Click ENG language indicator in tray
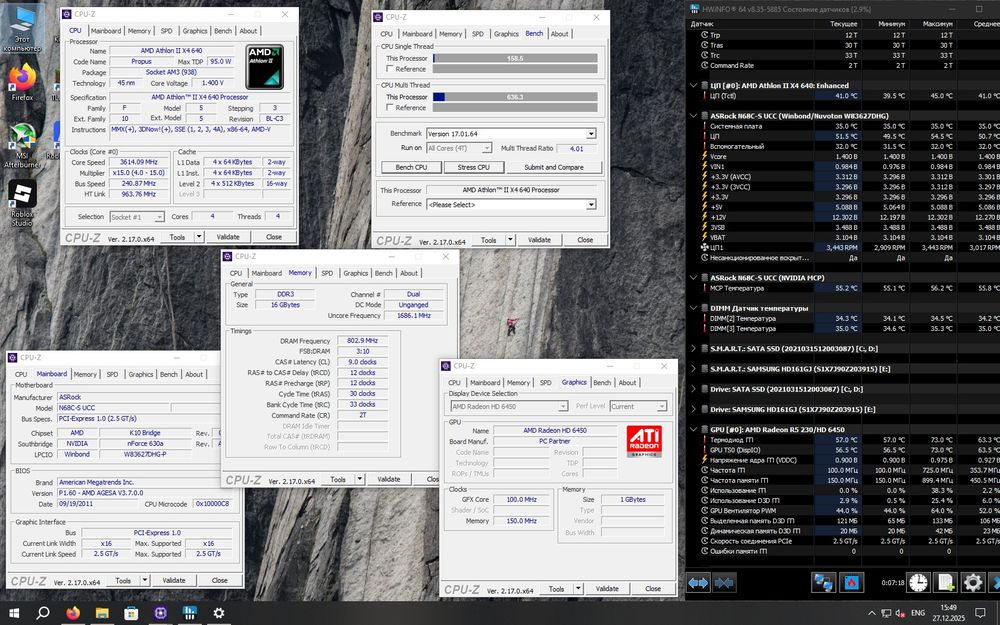Image resolution: width=1000 pixels, height=625 pixels. pos(918,613)
